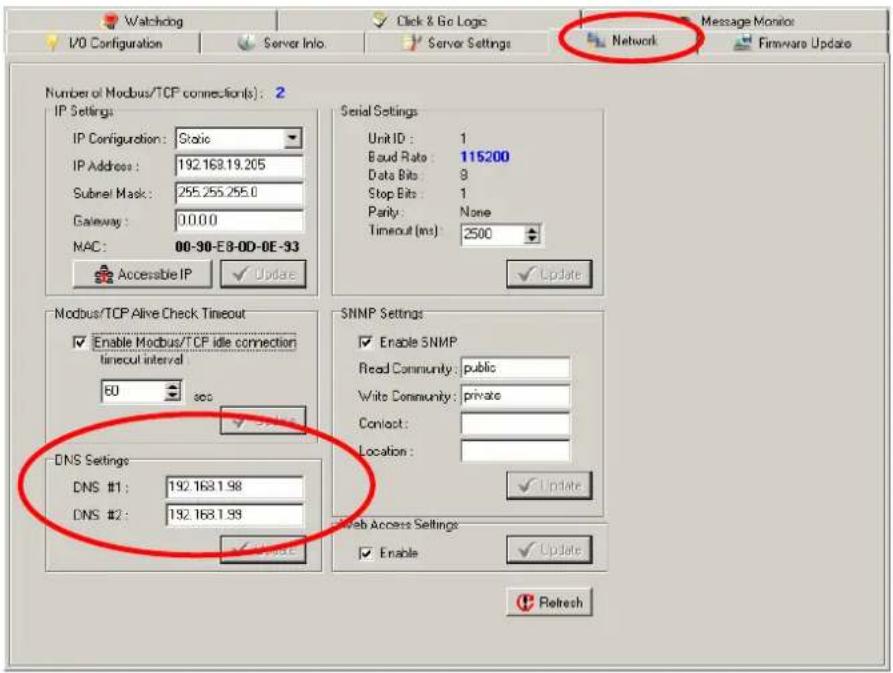The image size is (893, 673).
Task: Click the IP Address field
Action: pyautogui.click(x=239, y=166)
